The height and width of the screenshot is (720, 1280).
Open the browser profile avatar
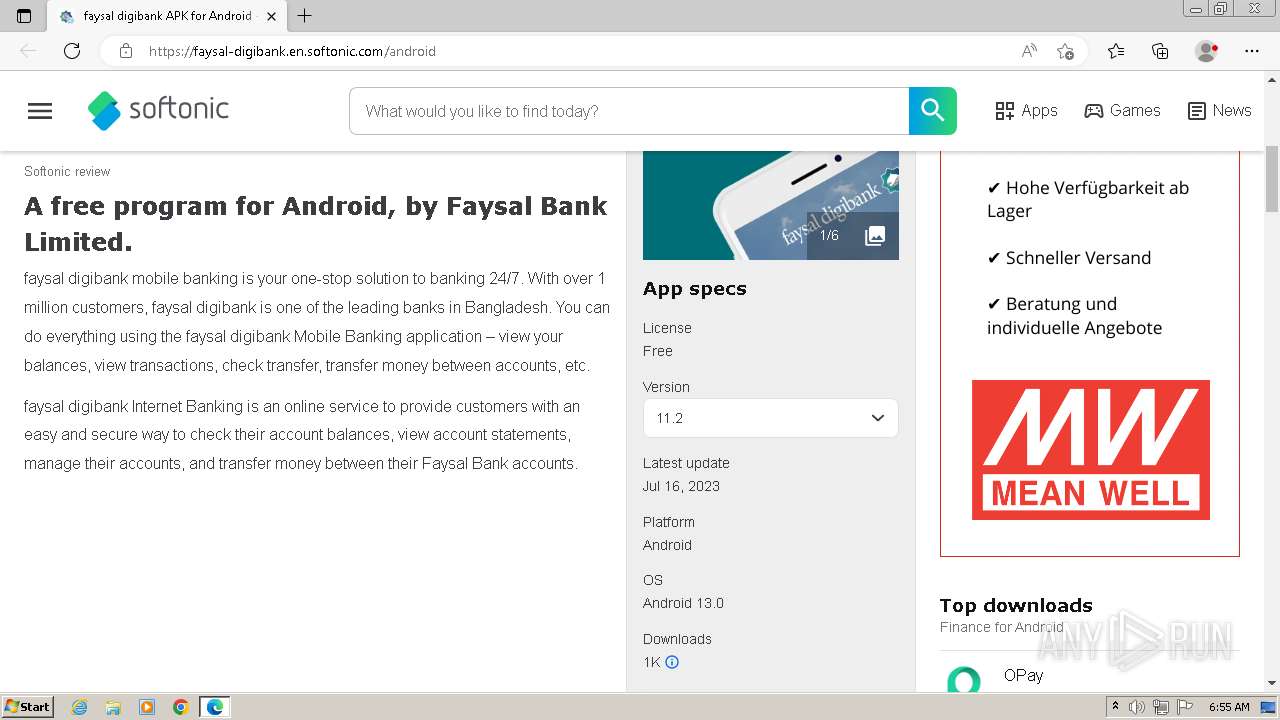click(x=1206, y=51)
